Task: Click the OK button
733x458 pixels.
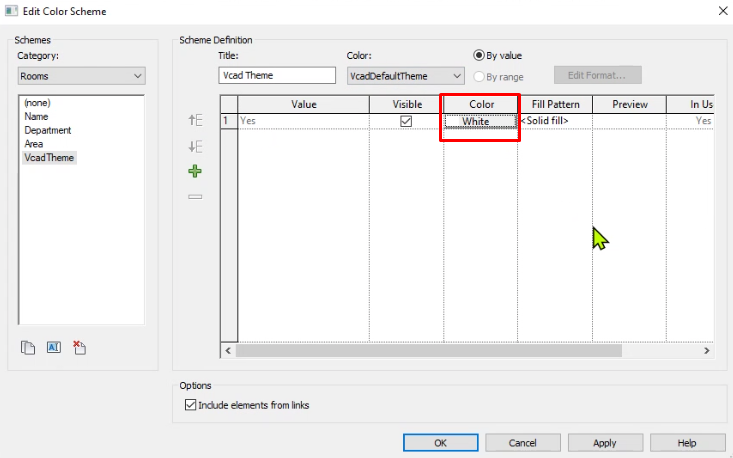Action: pyautogui.click(x=440, y=443)
